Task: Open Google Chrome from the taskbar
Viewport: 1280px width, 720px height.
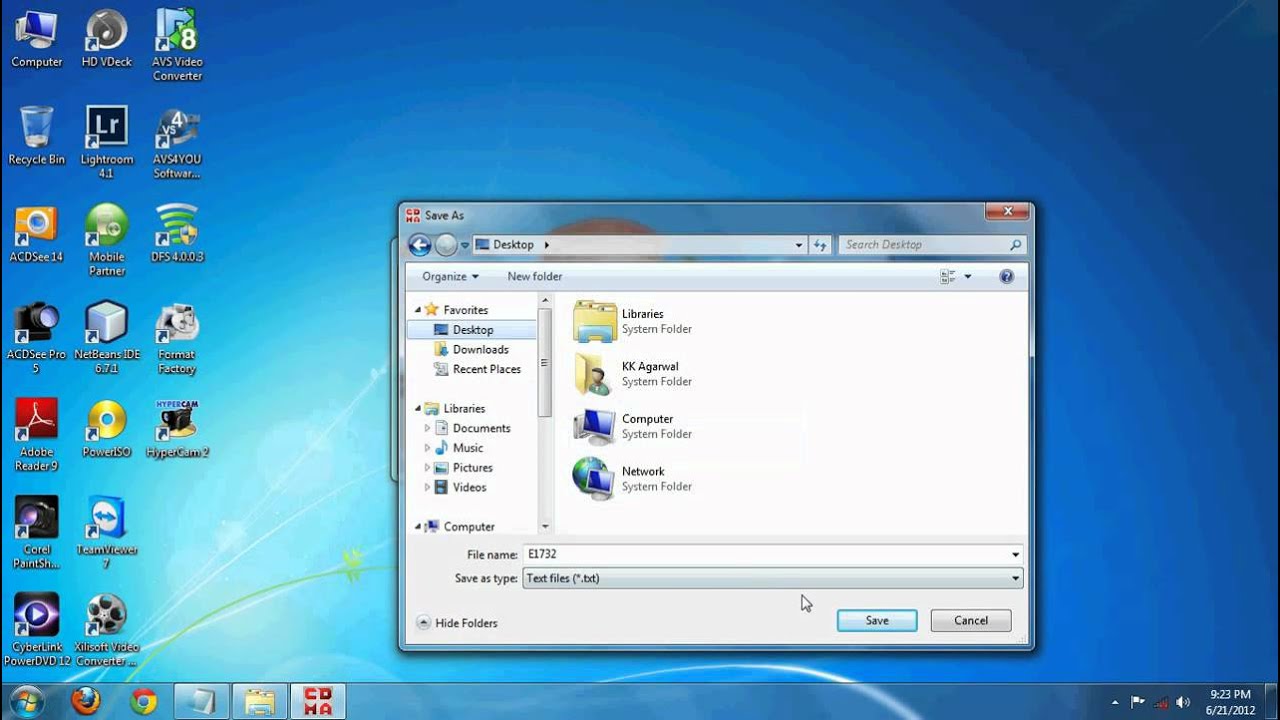Action: [x=144, y=702]
